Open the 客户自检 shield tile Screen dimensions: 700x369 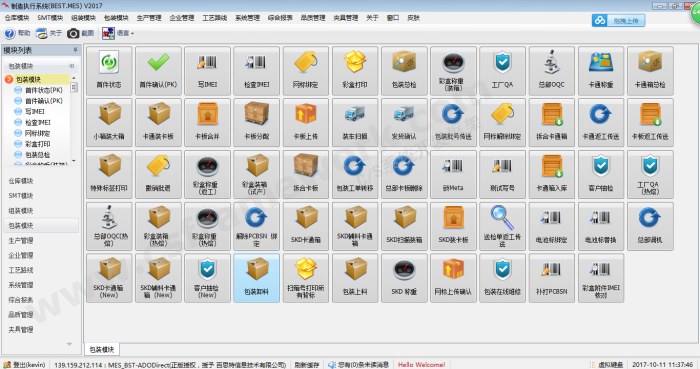601,174
